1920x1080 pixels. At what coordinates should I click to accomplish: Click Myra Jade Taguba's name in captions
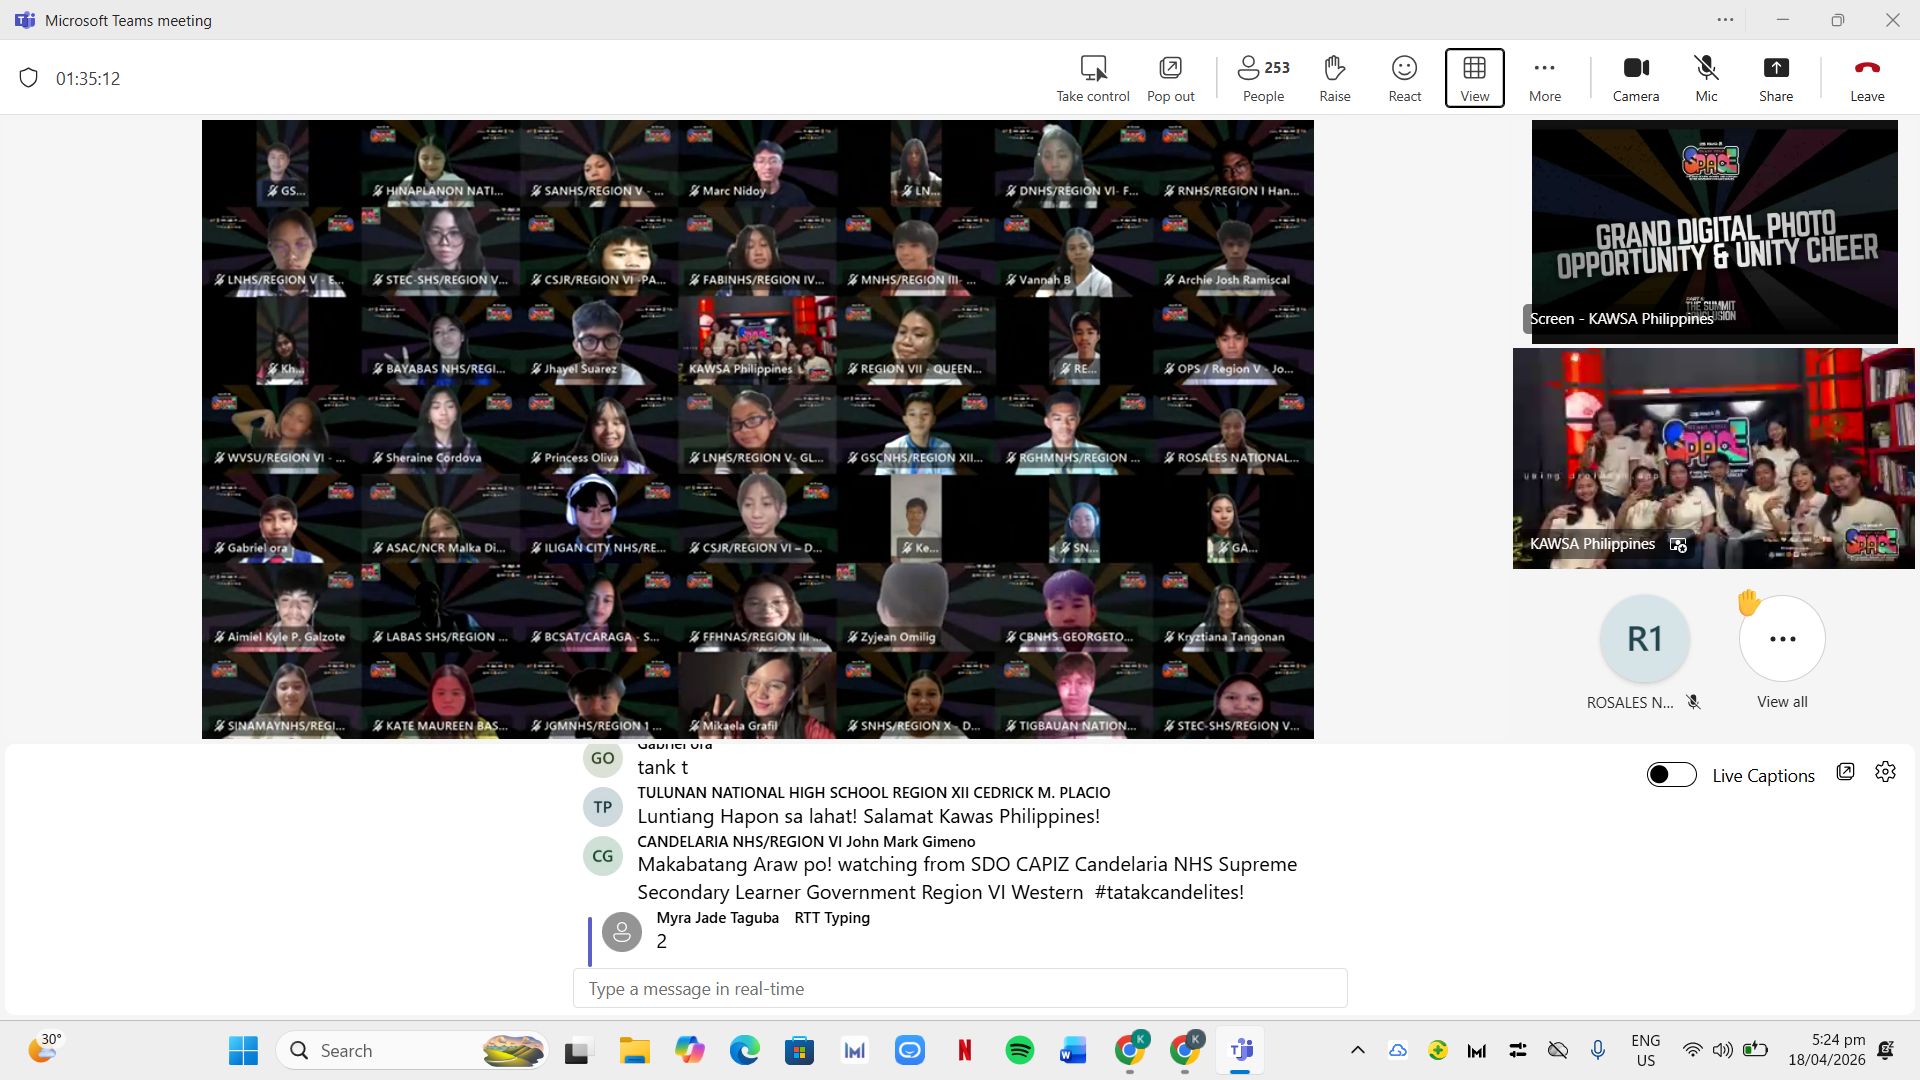717,918
